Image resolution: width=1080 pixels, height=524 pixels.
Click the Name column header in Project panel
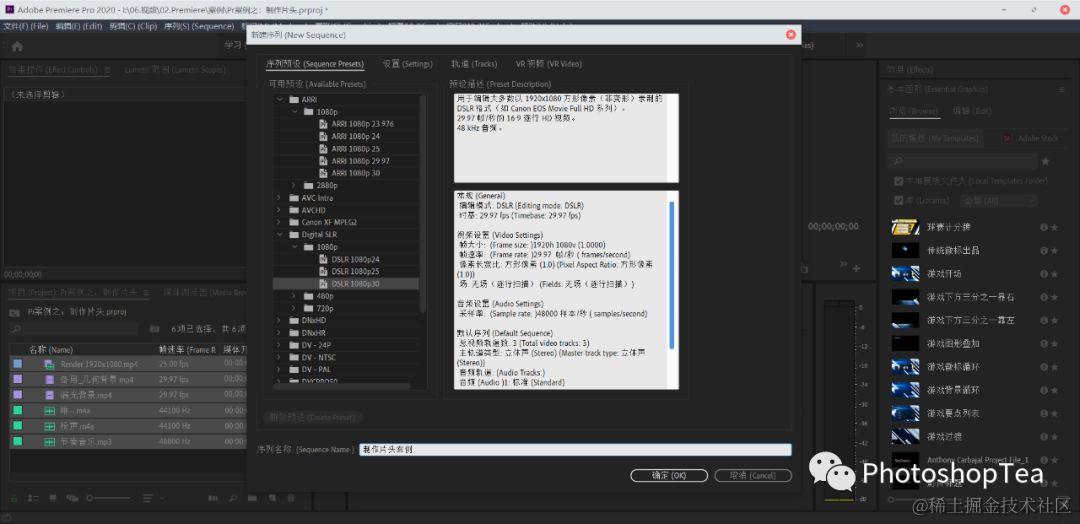click(51, 350)
